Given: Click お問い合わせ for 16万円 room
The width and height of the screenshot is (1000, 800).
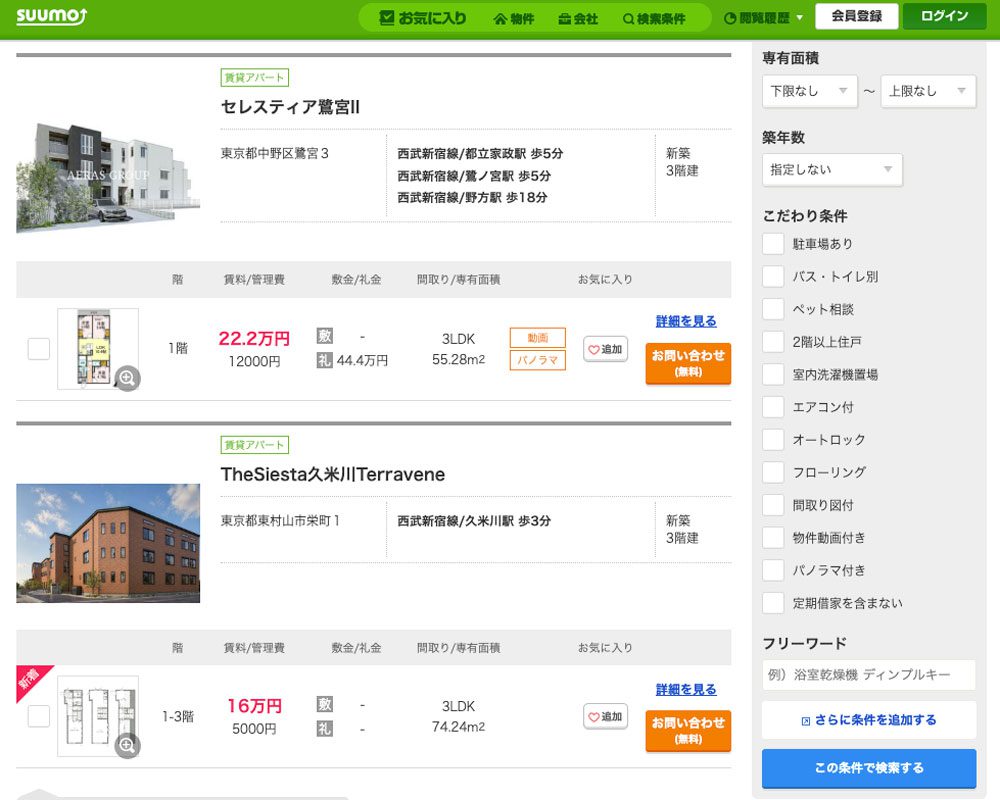Looking at the screenshot, I should pos(688,731).
